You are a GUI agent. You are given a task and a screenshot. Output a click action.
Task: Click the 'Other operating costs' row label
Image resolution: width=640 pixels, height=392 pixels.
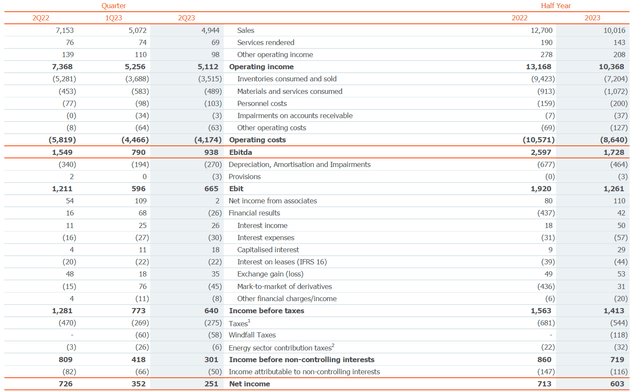[x=271, y=128]
